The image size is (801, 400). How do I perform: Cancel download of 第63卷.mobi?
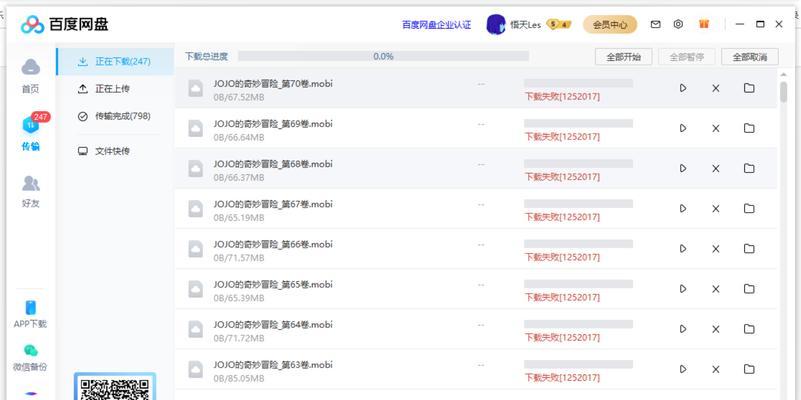click(716, 369)
